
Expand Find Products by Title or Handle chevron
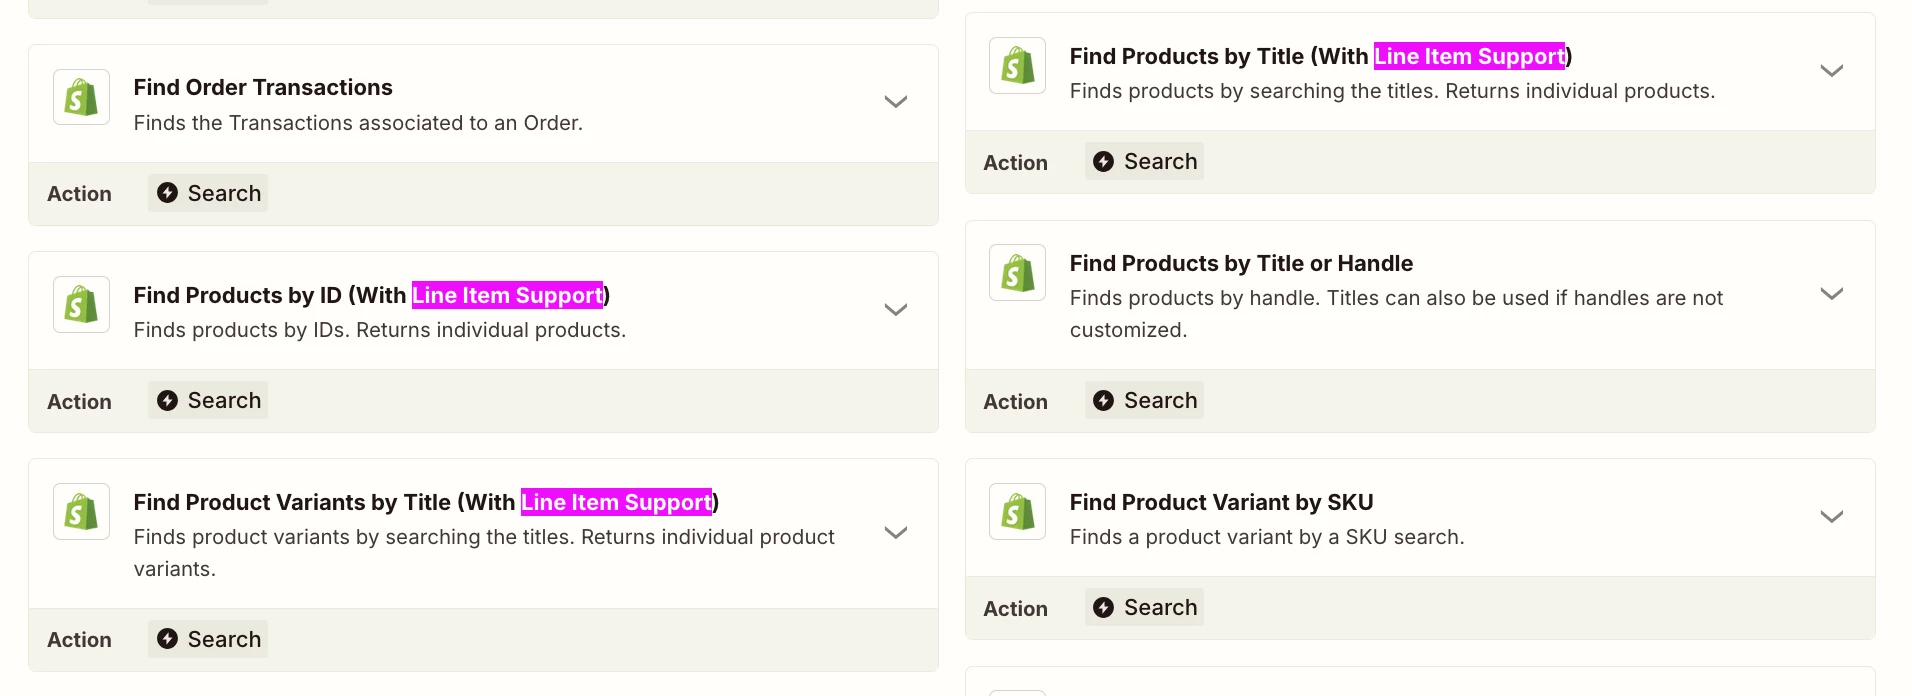tap(1831, 294)
